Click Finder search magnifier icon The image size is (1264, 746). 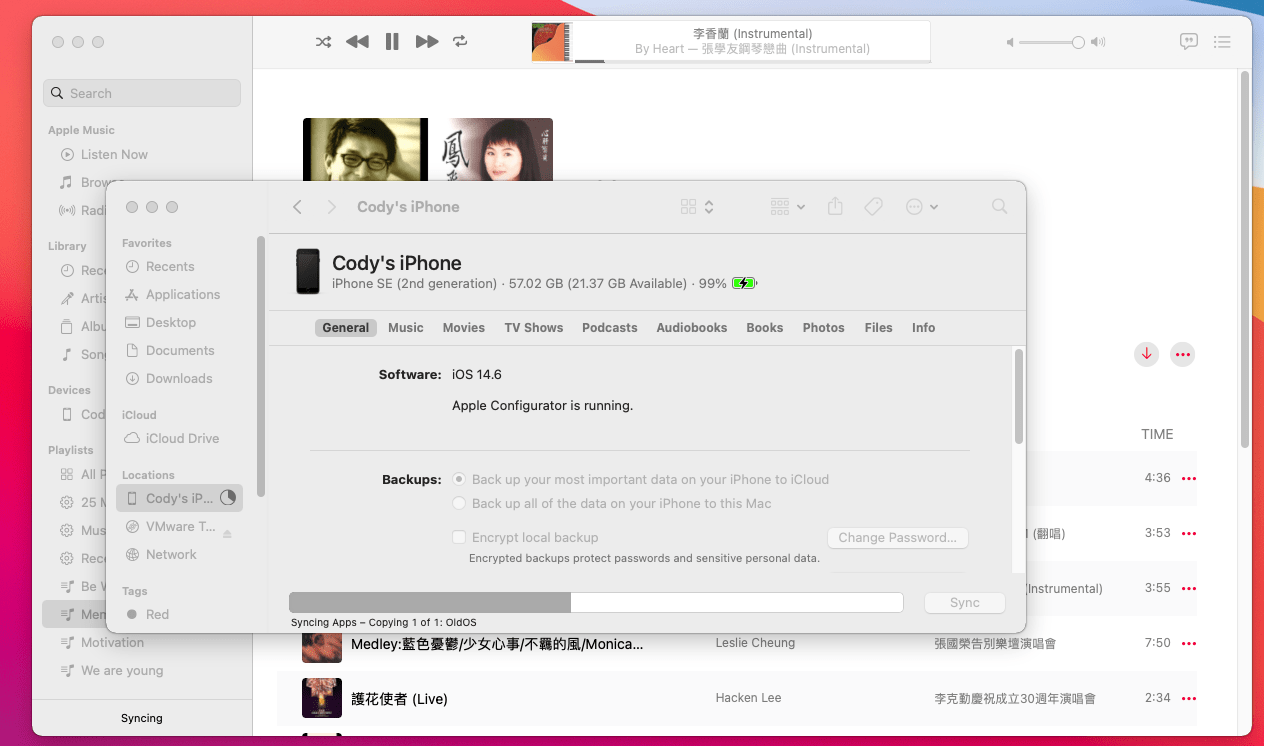pyautogui.click(x=999, y=206)
